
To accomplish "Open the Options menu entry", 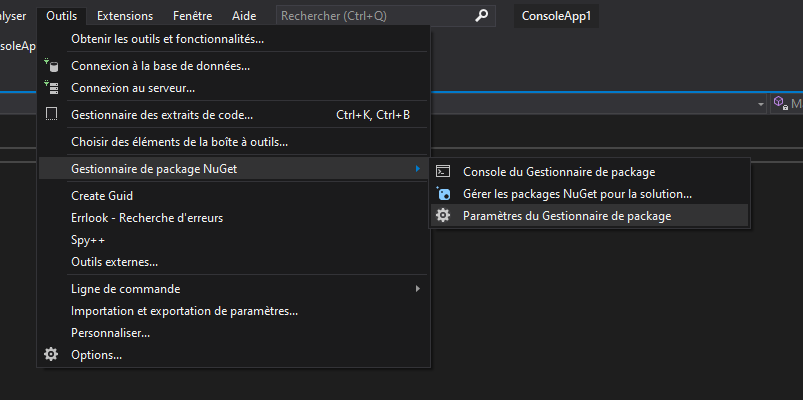I will [233, 354].
